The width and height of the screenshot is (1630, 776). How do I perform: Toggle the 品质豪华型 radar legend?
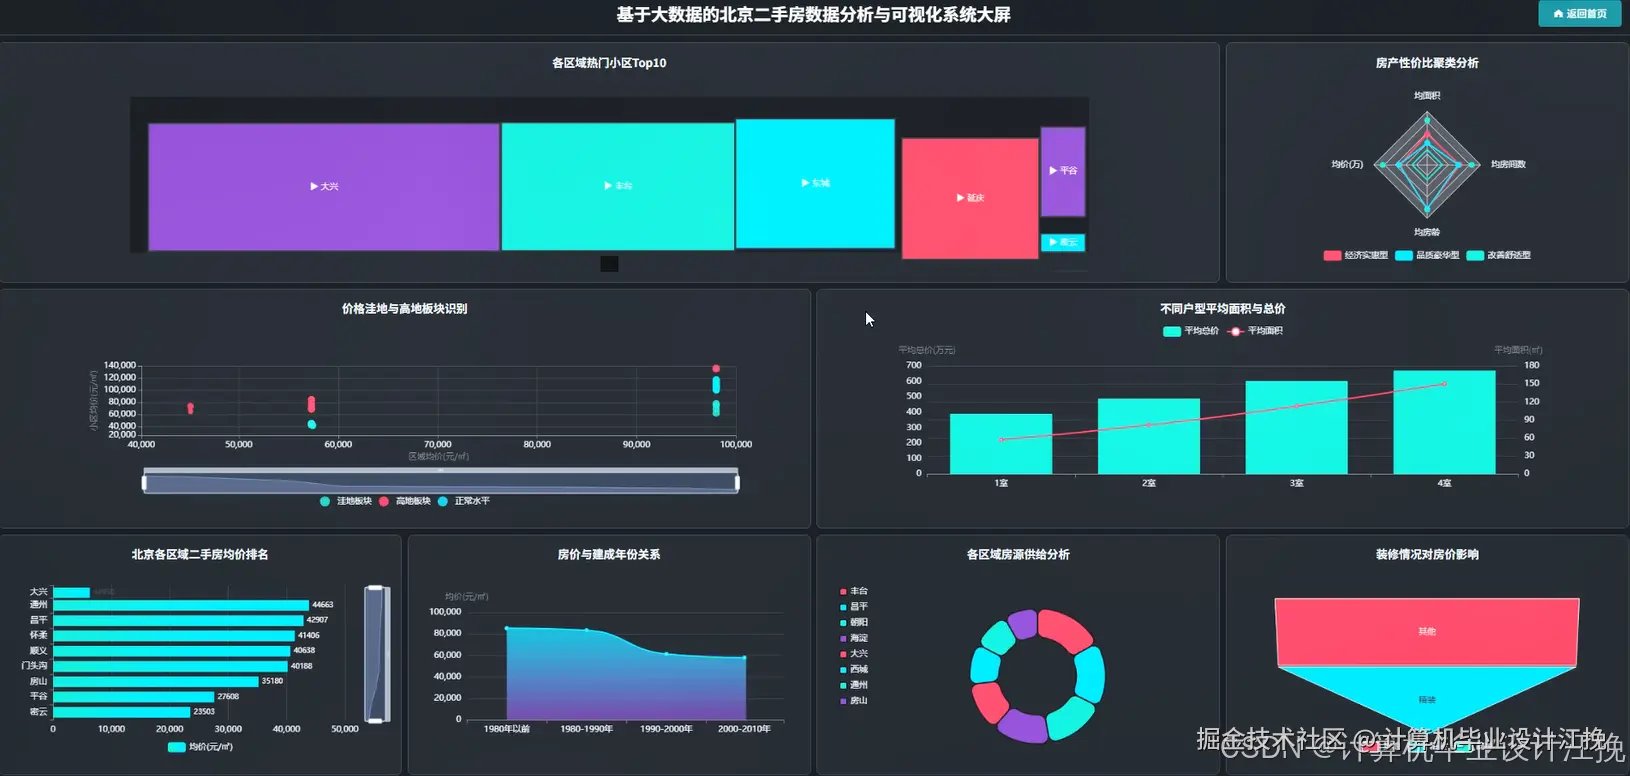pos(1427,255)
